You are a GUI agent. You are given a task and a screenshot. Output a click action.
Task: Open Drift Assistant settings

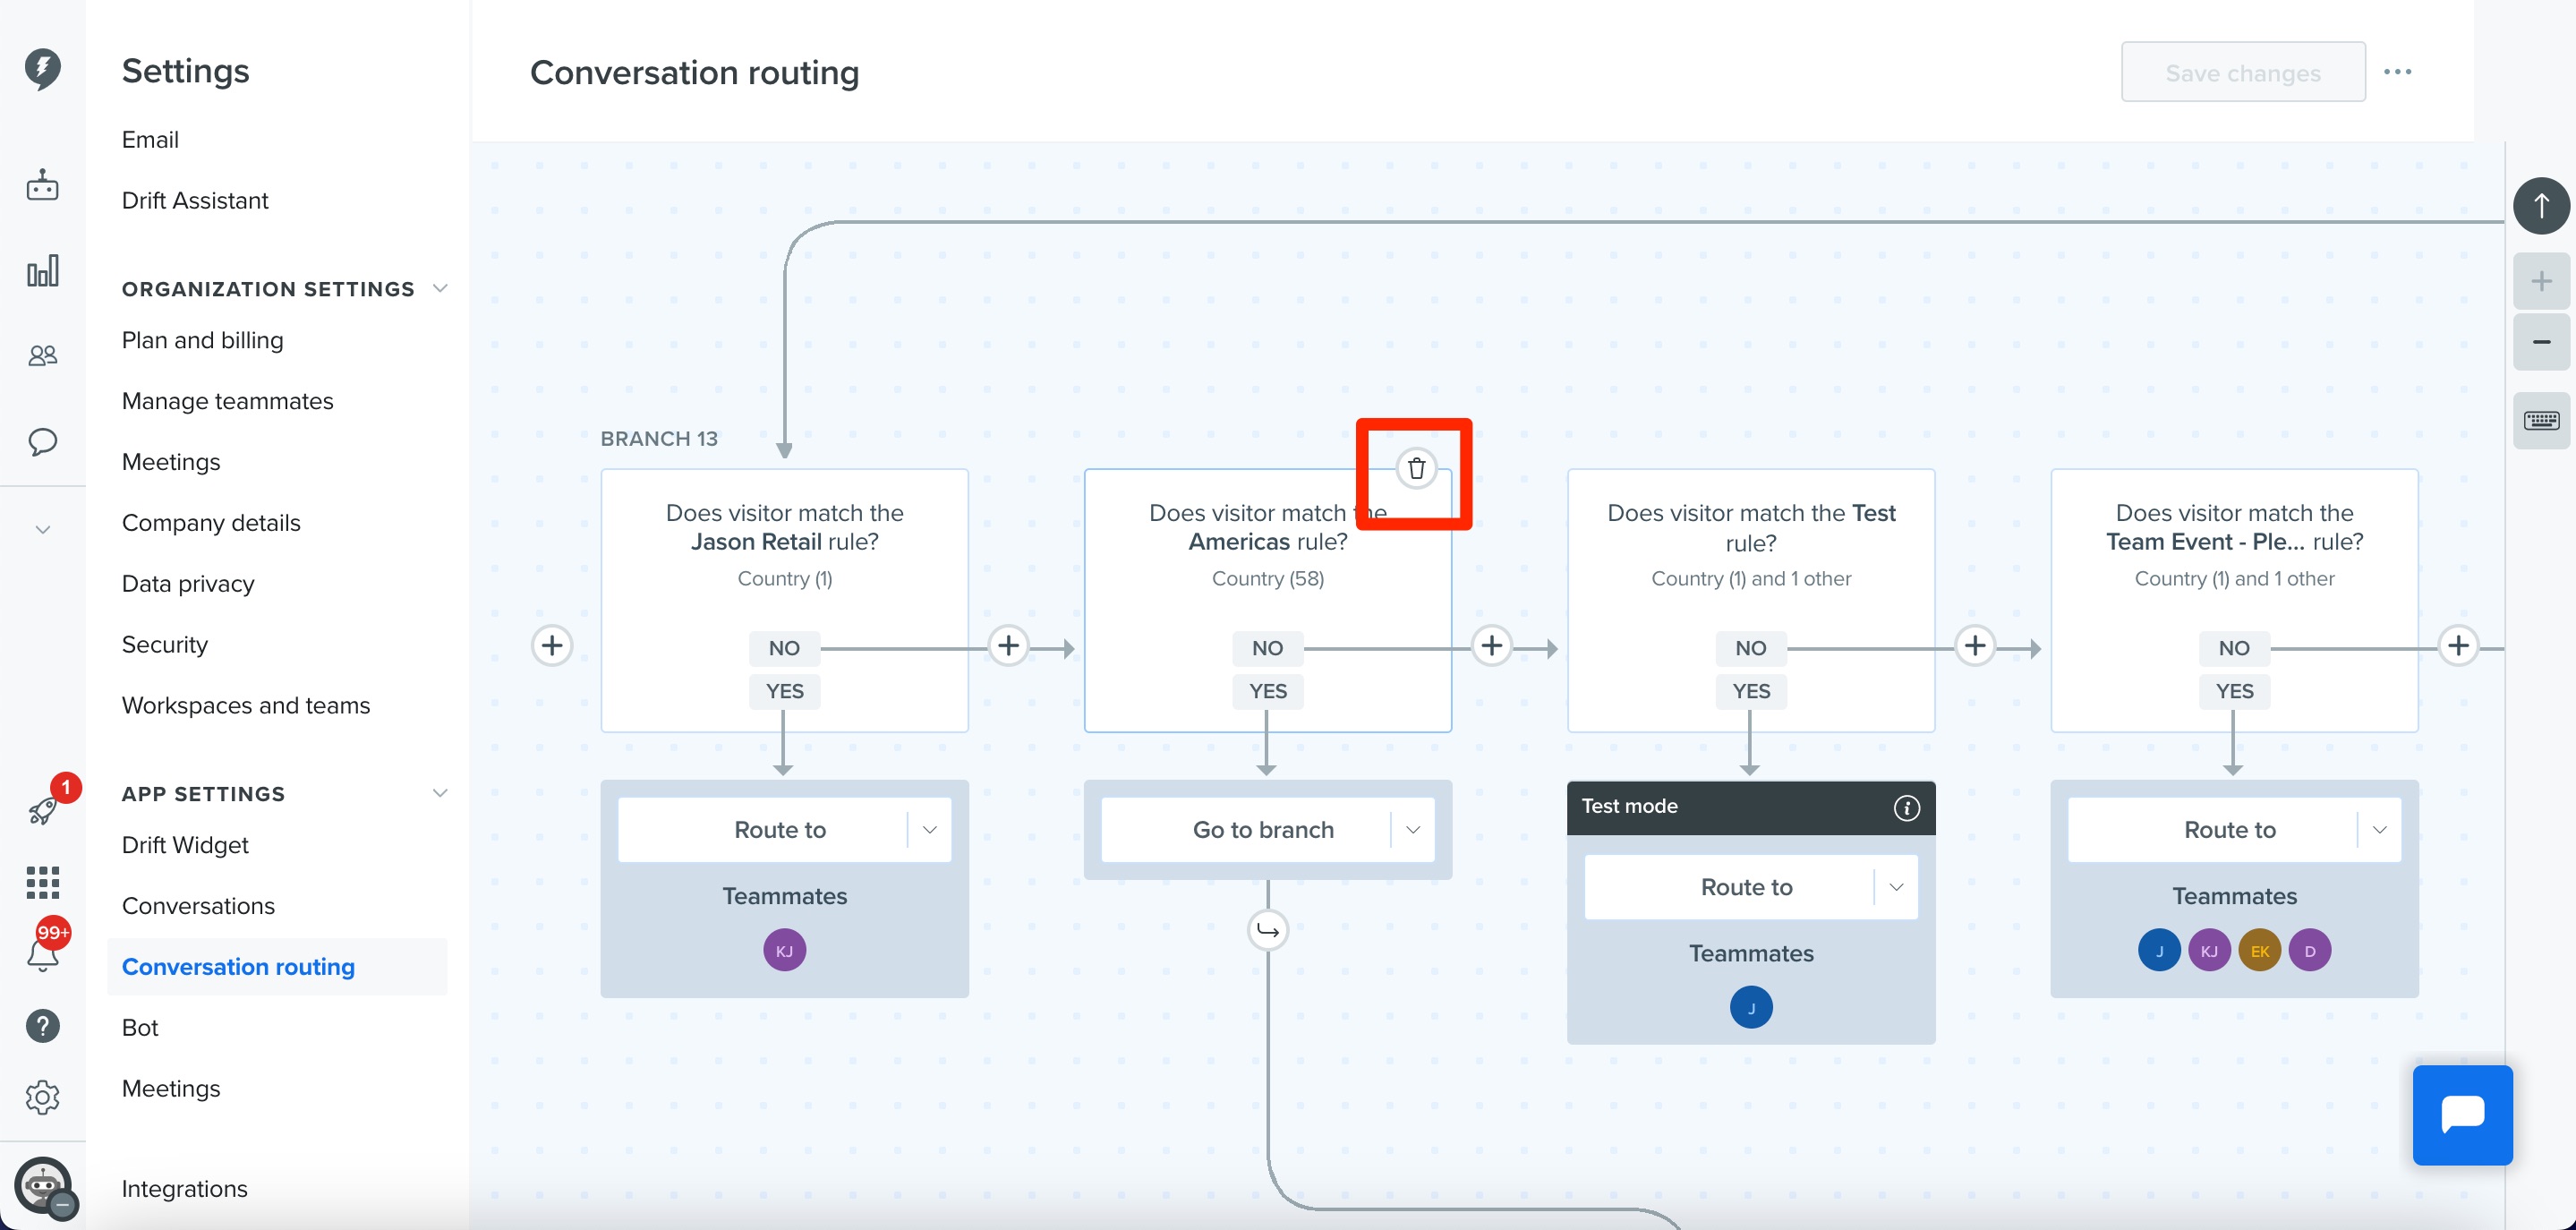coord(195,200)
